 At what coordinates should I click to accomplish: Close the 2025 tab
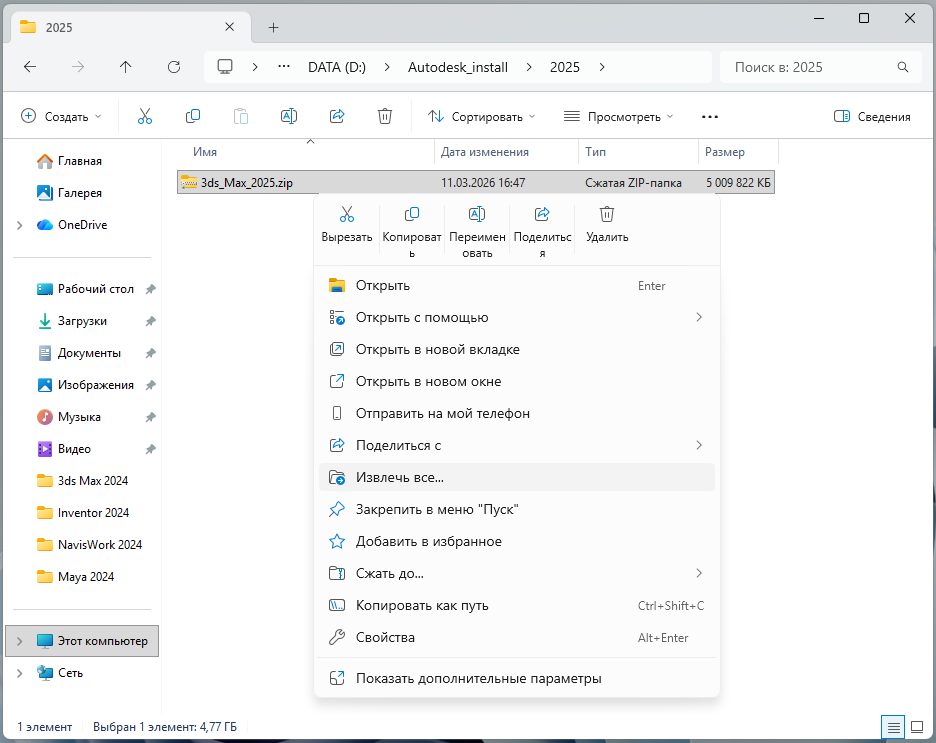(x=229, y=27)
